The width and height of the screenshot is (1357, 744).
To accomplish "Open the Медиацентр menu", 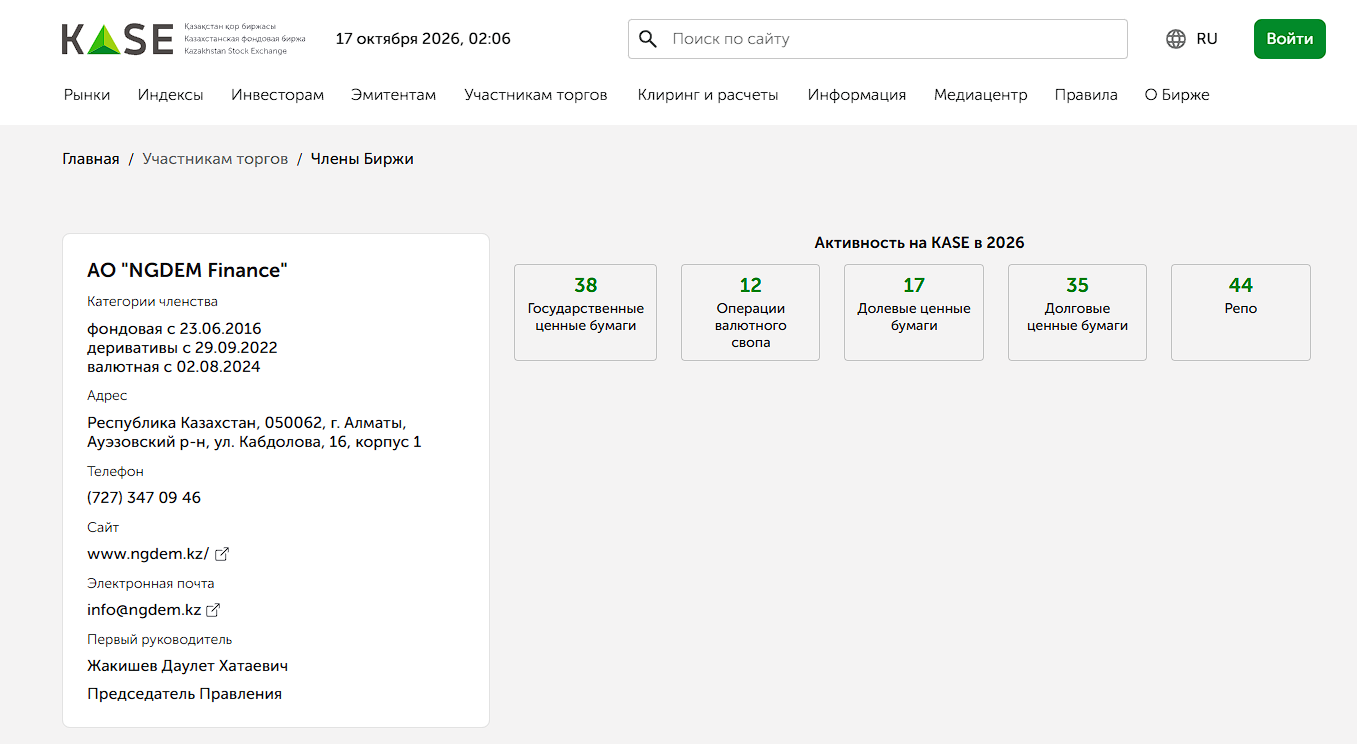I will [981, 95].
